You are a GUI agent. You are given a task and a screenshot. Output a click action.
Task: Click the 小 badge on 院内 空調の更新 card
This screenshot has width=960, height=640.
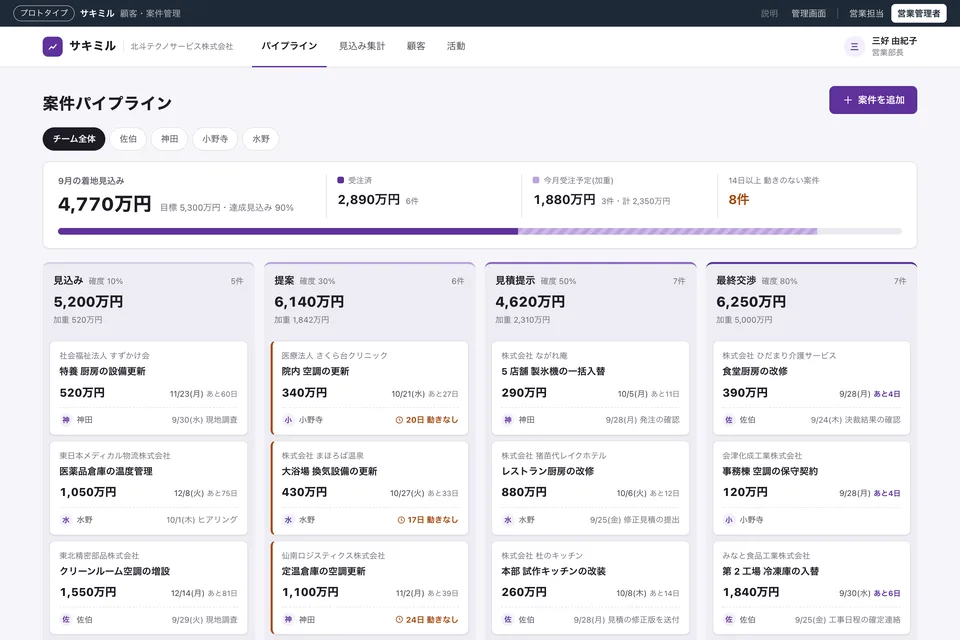[288, 420]
